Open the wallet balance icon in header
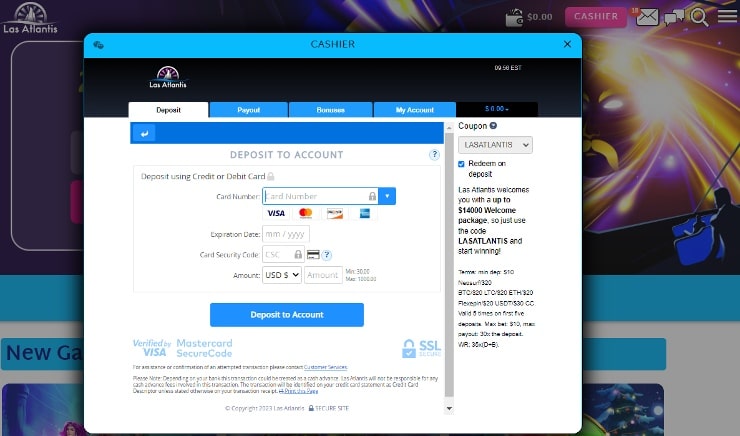 514,17
